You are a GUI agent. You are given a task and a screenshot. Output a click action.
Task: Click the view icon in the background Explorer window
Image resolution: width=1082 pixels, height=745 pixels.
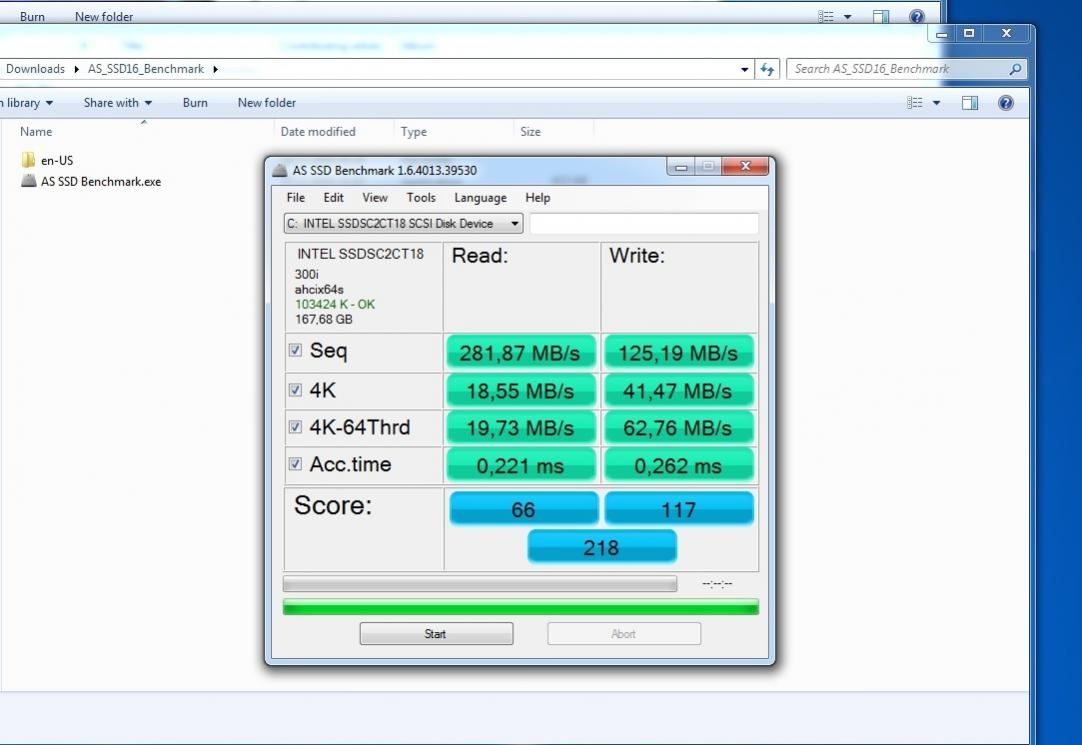tap(826, 17)
